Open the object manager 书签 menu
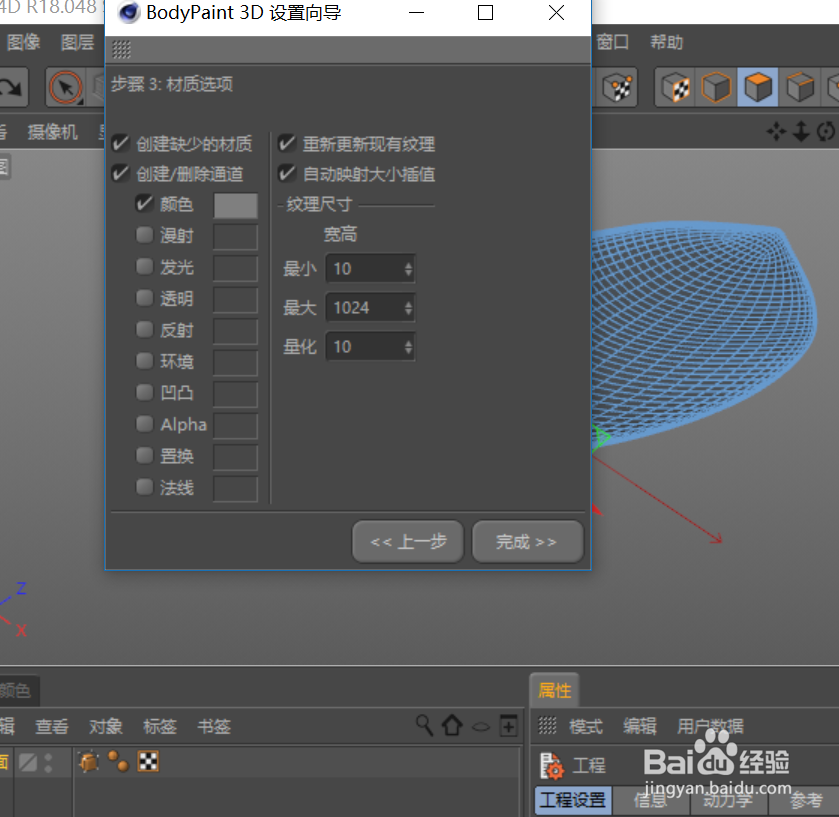Screen dimensions: 839x817 (x=214, y=726)
